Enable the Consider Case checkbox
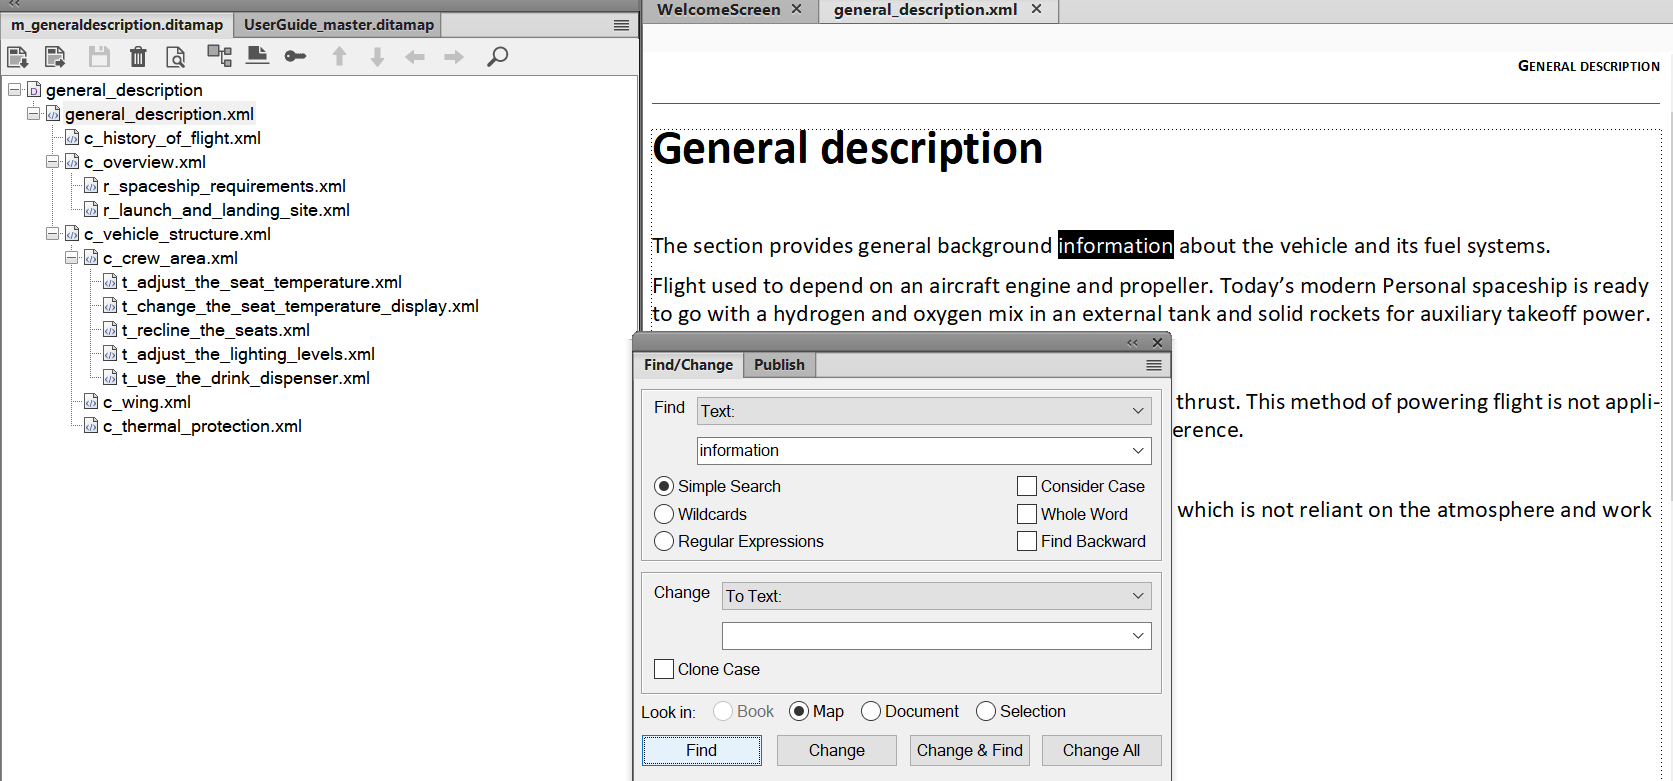The image size is (1673, 781). click(1027, 486)
